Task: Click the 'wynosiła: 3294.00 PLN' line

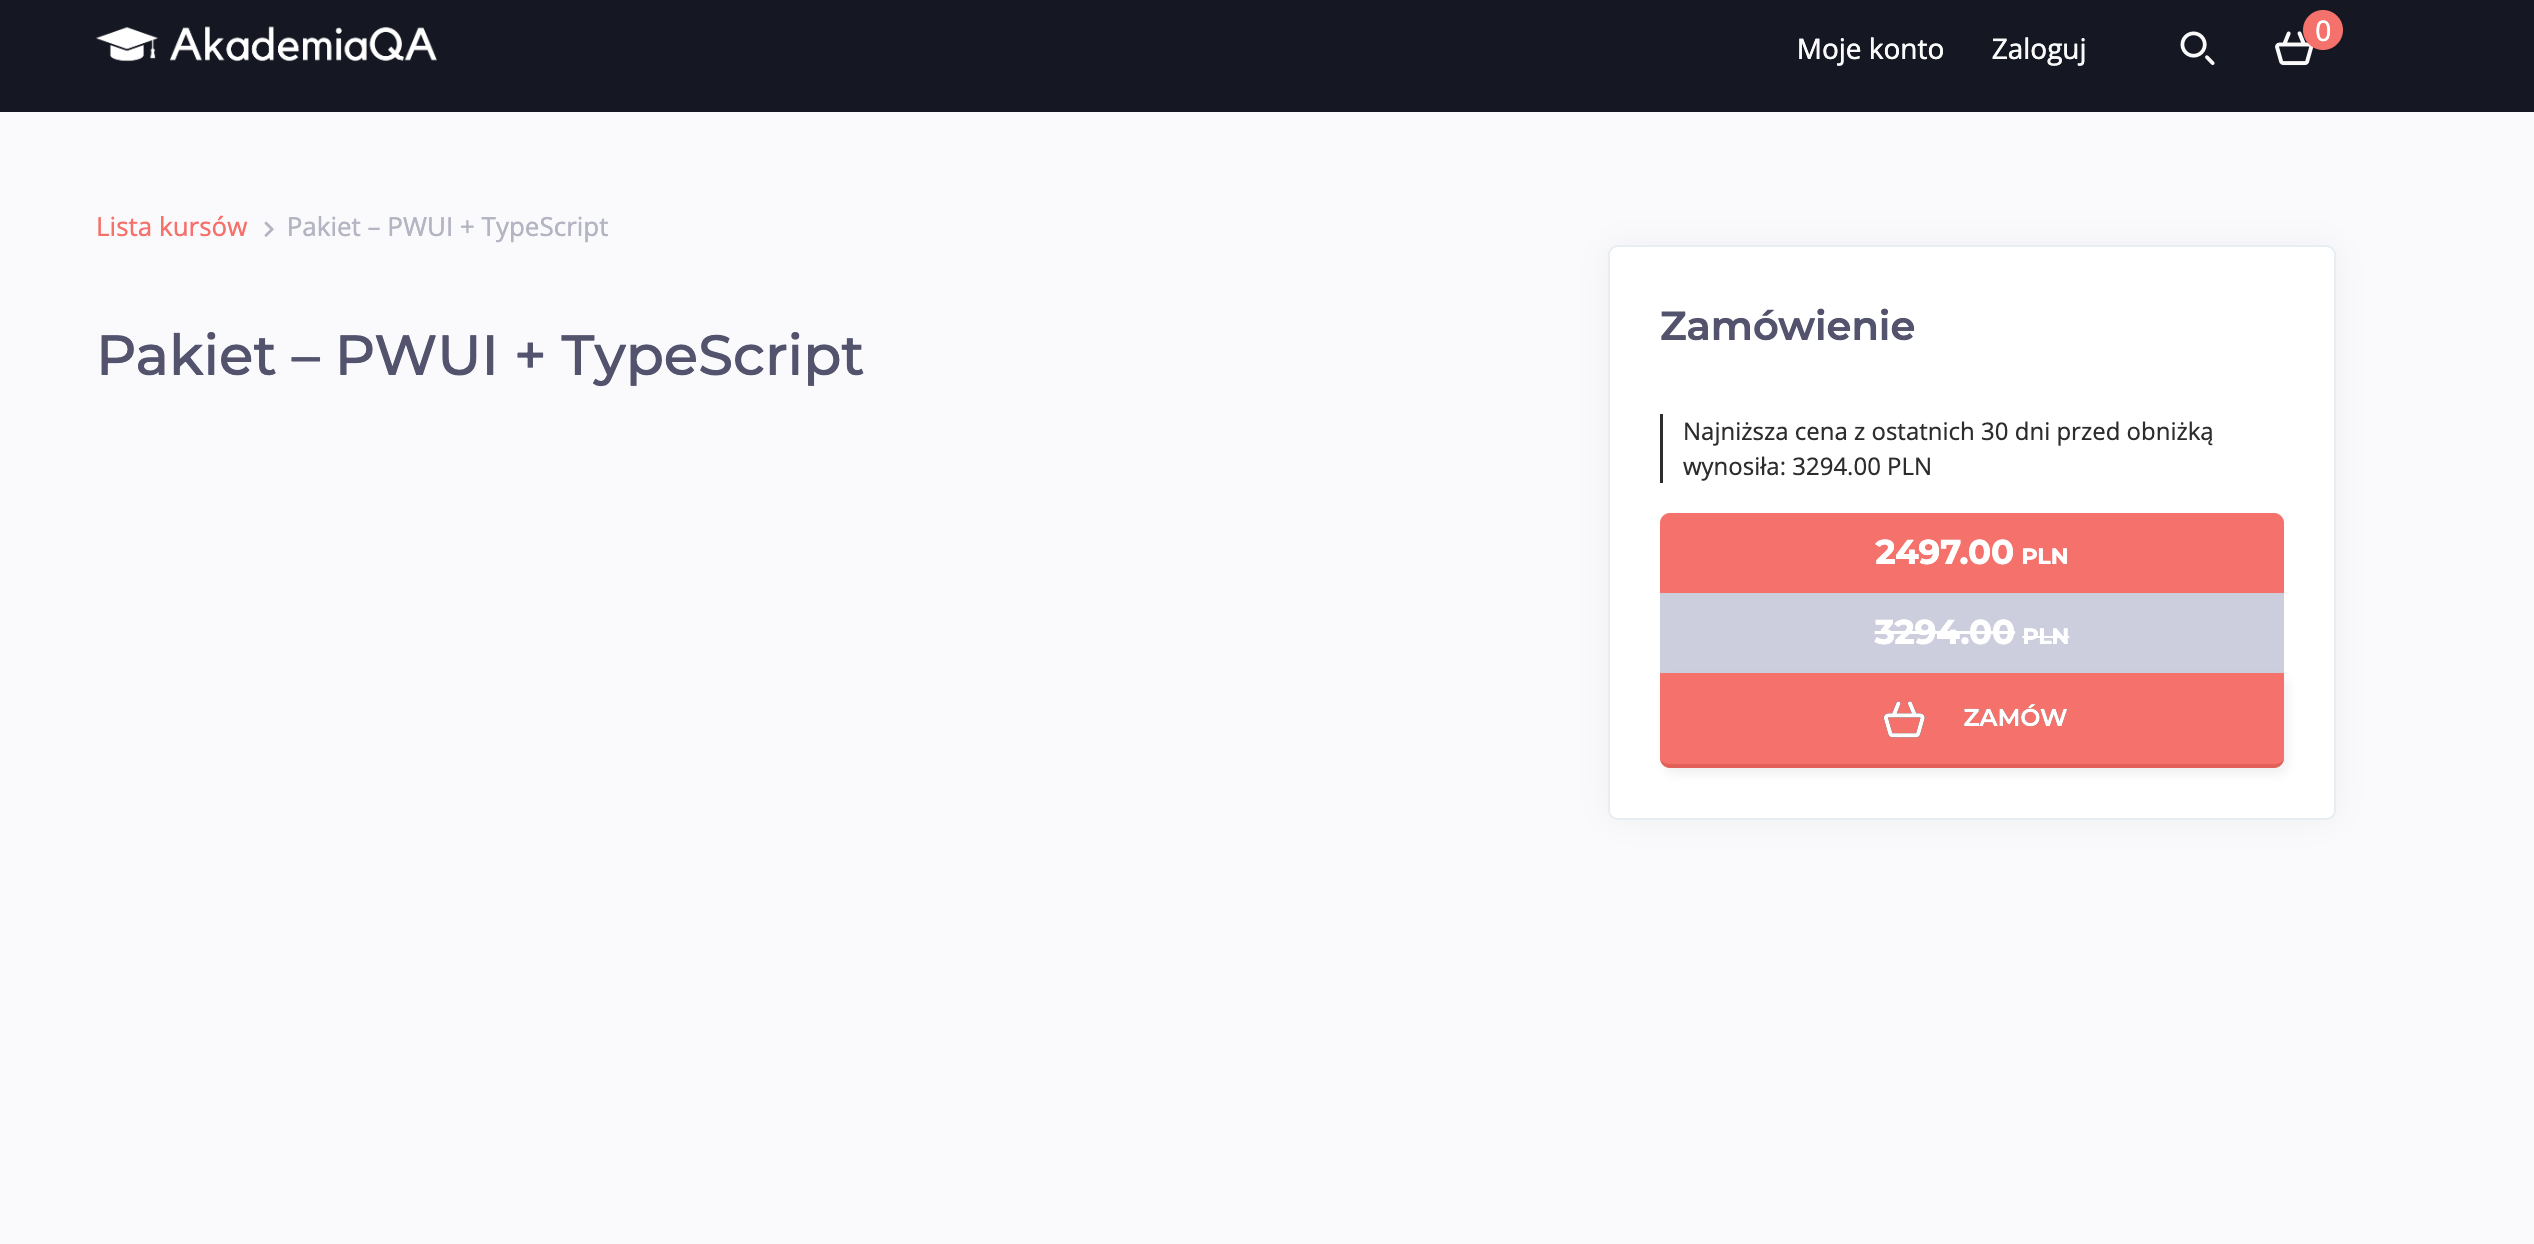Action: tap(1806, 467)
